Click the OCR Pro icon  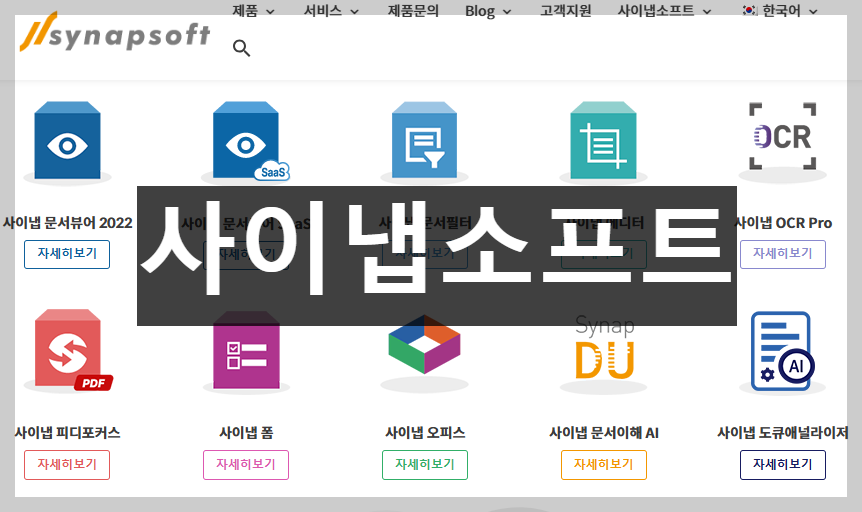click(782, 136)
